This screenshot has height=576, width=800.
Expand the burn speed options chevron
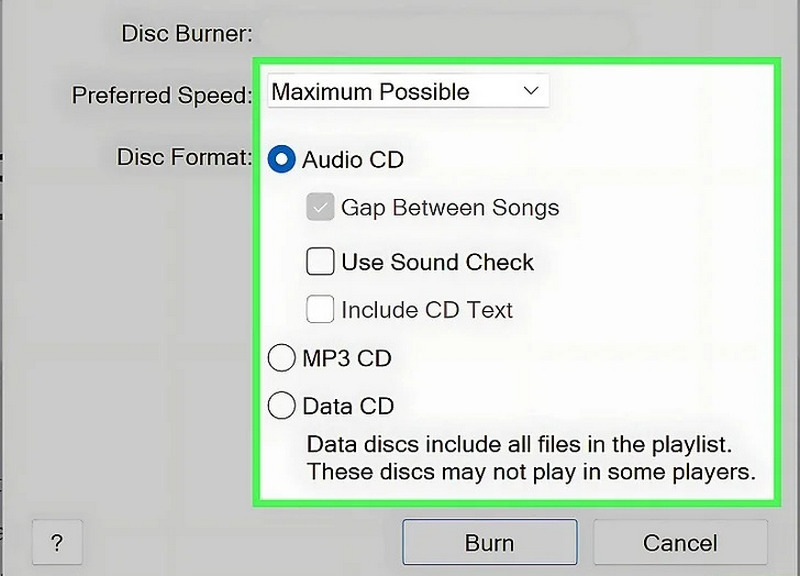pyautogui.click(x=533, y=91)
